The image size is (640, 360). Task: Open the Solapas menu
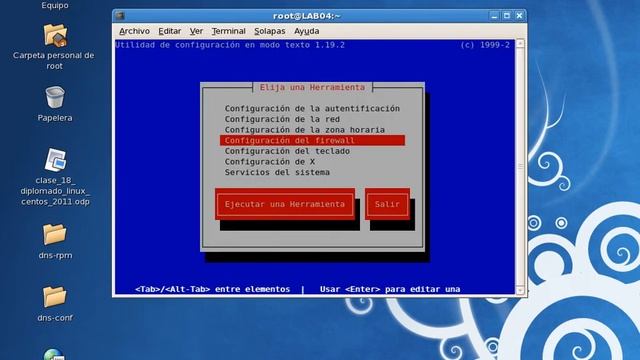[269, 31]
